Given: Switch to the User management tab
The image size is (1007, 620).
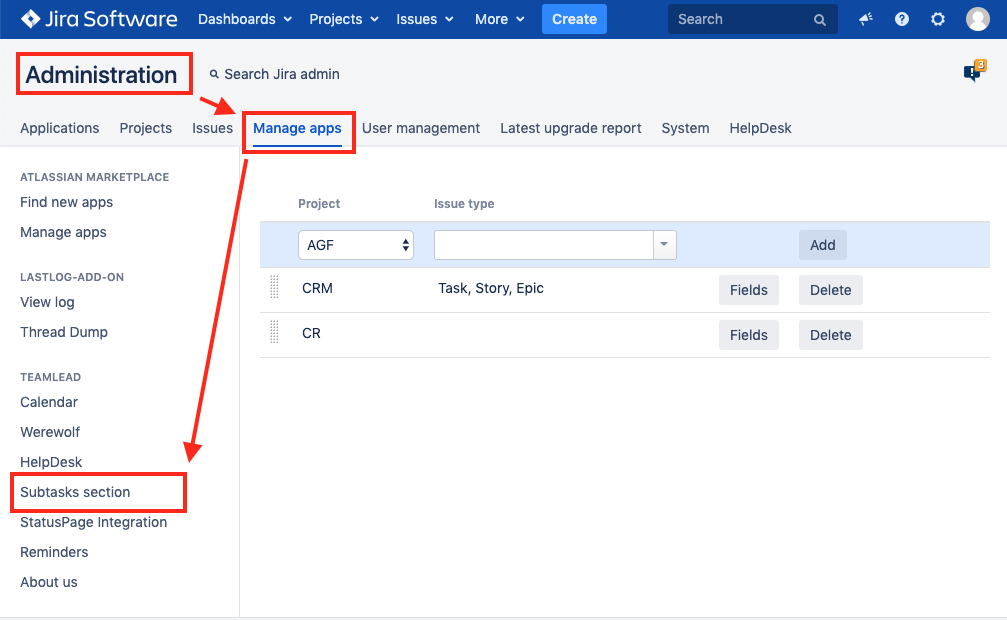Looking at the screenshot, I should [421, 128].
